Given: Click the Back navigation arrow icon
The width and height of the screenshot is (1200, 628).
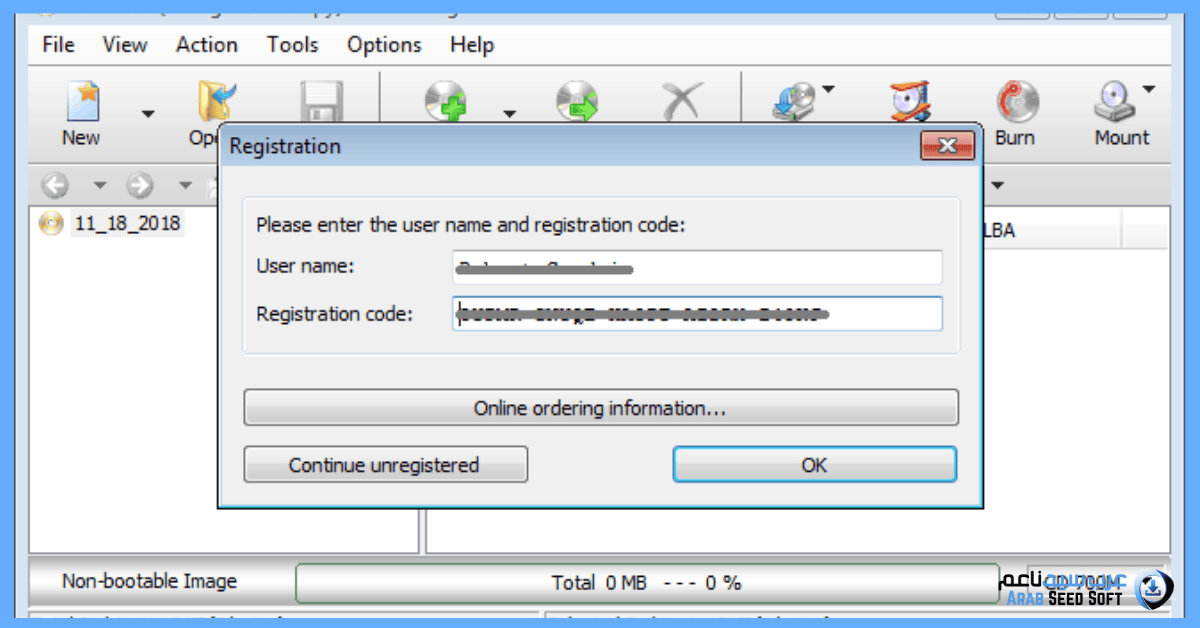Looking at the screenshot, I should click(x=55, y=186).
